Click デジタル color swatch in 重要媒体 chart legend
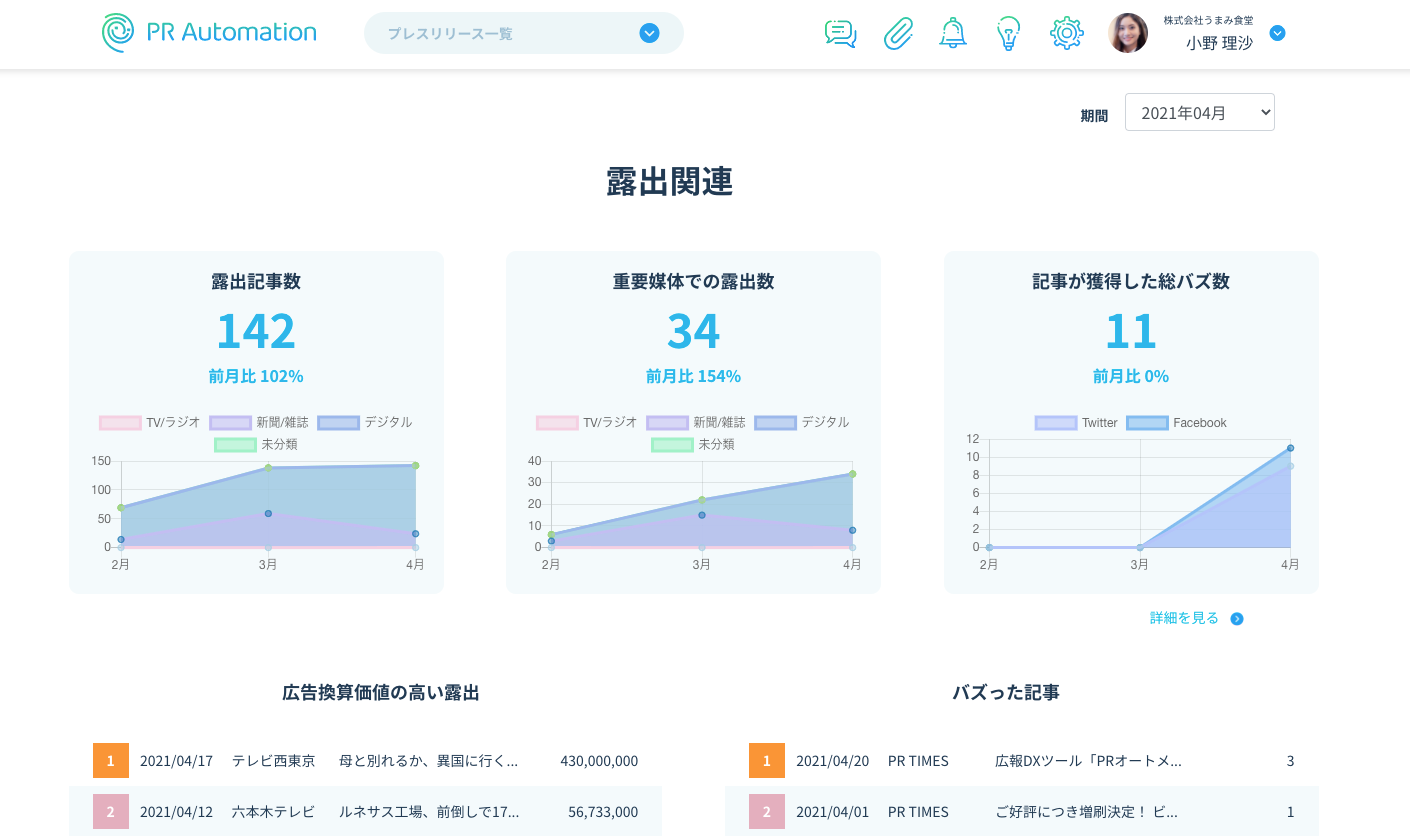 (775, 422)
